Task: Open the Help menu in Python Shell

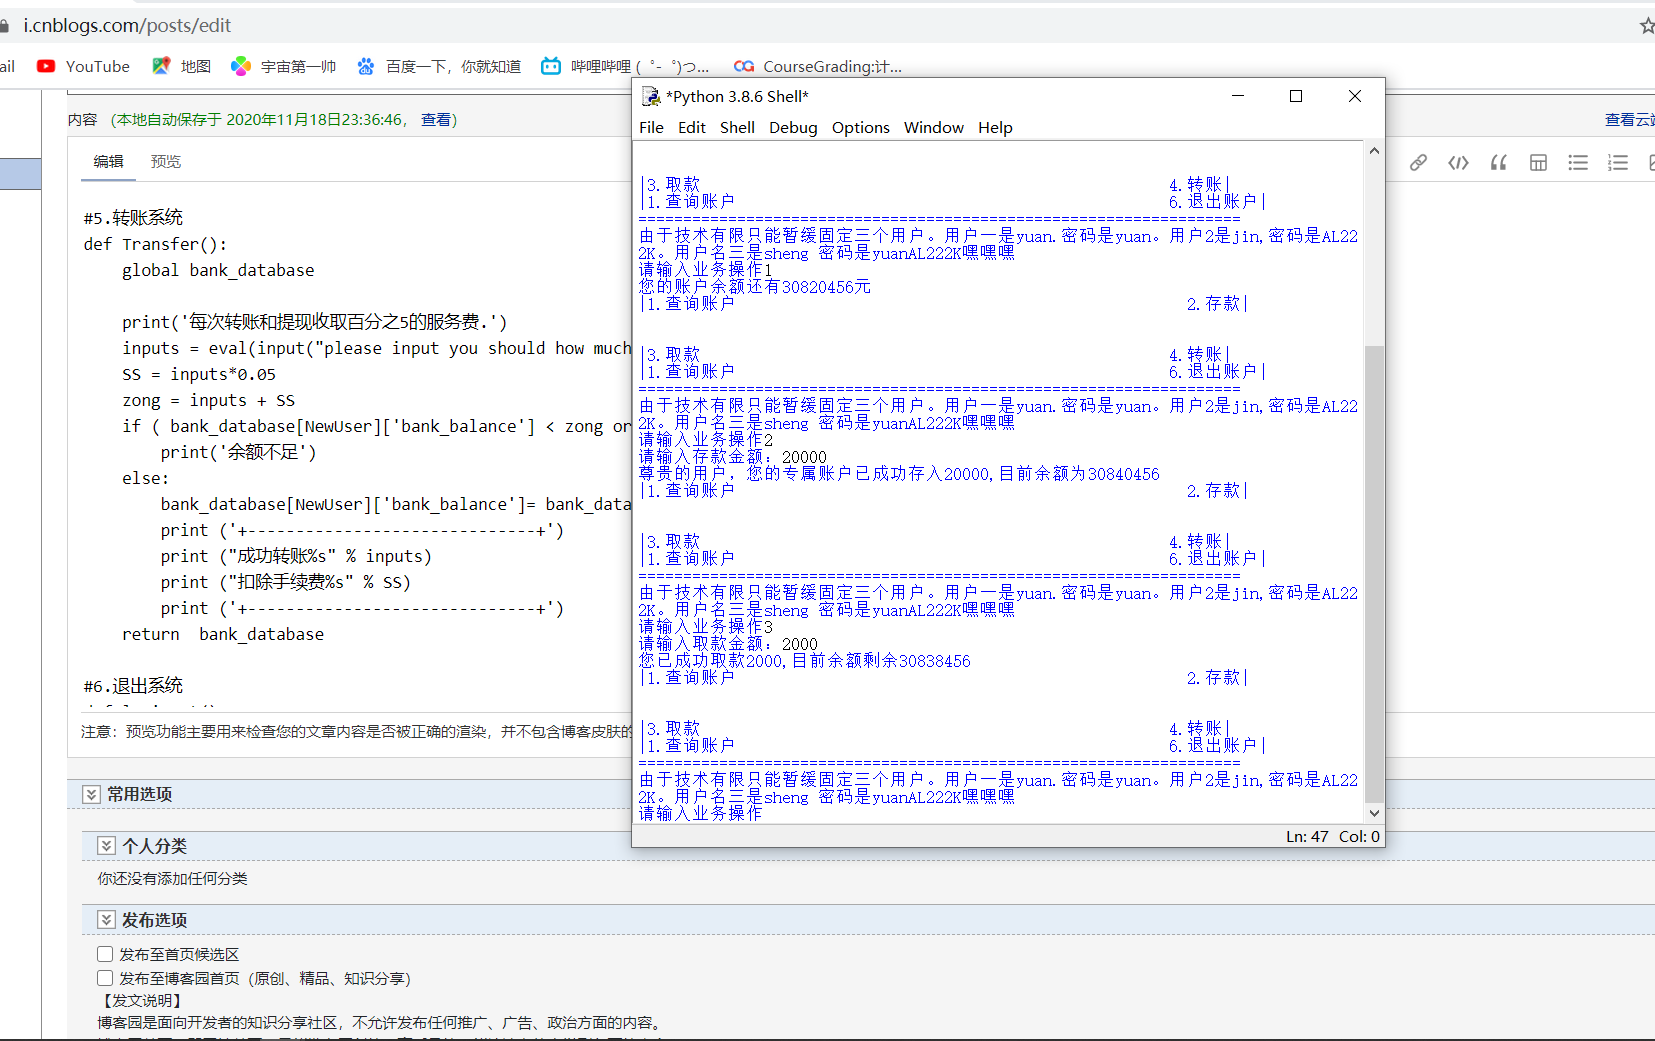Action: [995, 127]
